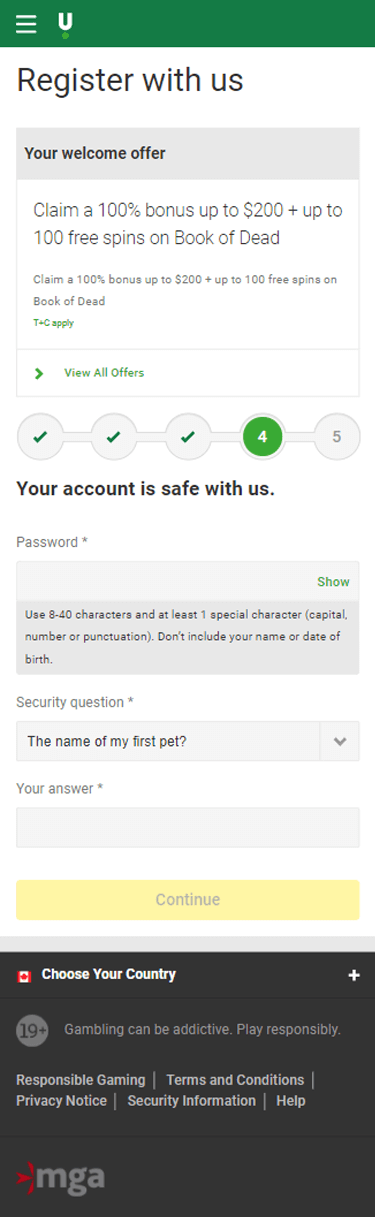375x1217 pixels.
Task: Select the second completed step checkmark
Action: coord(114,437)
